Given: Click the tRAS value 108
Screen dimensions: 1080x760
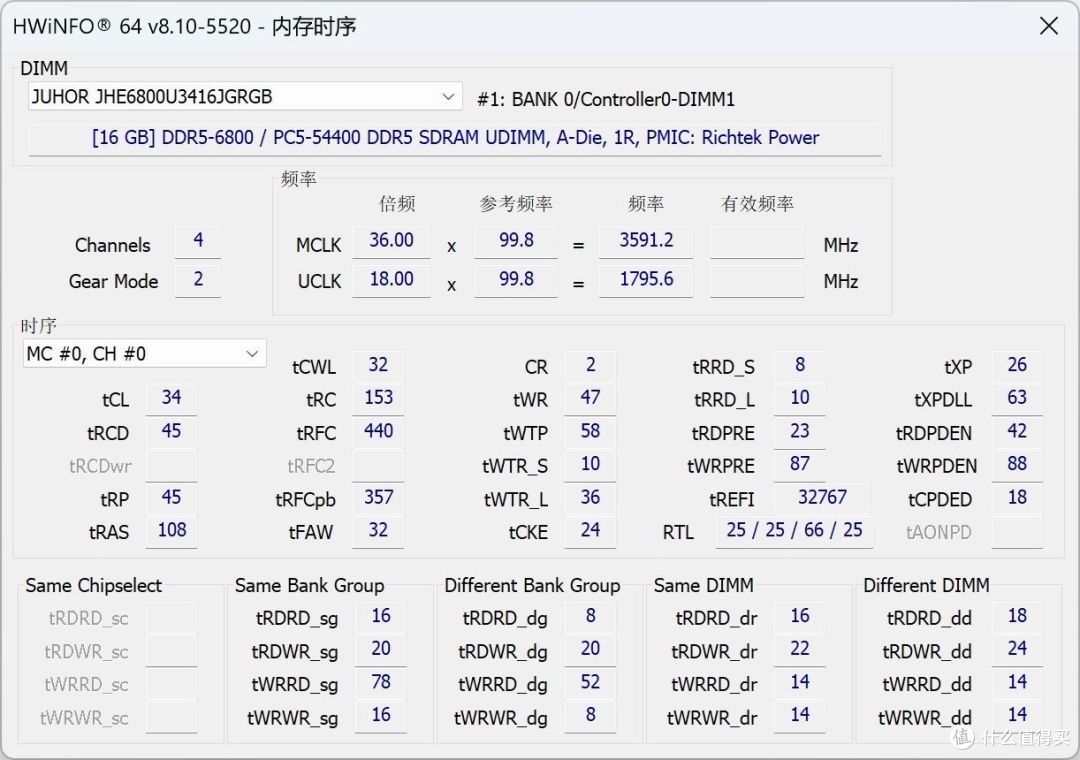Looking at the screenshot, I should click(172, 531).
